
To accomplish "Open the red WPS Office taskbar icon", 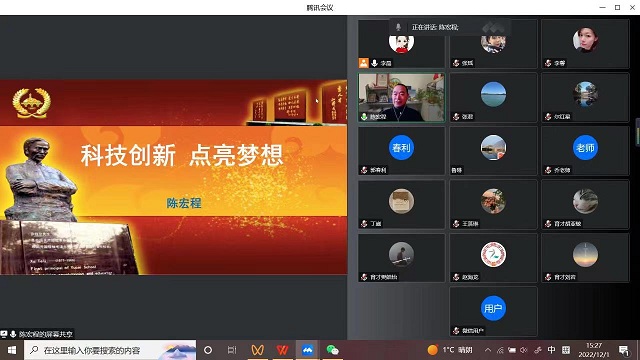I will 282,350.
